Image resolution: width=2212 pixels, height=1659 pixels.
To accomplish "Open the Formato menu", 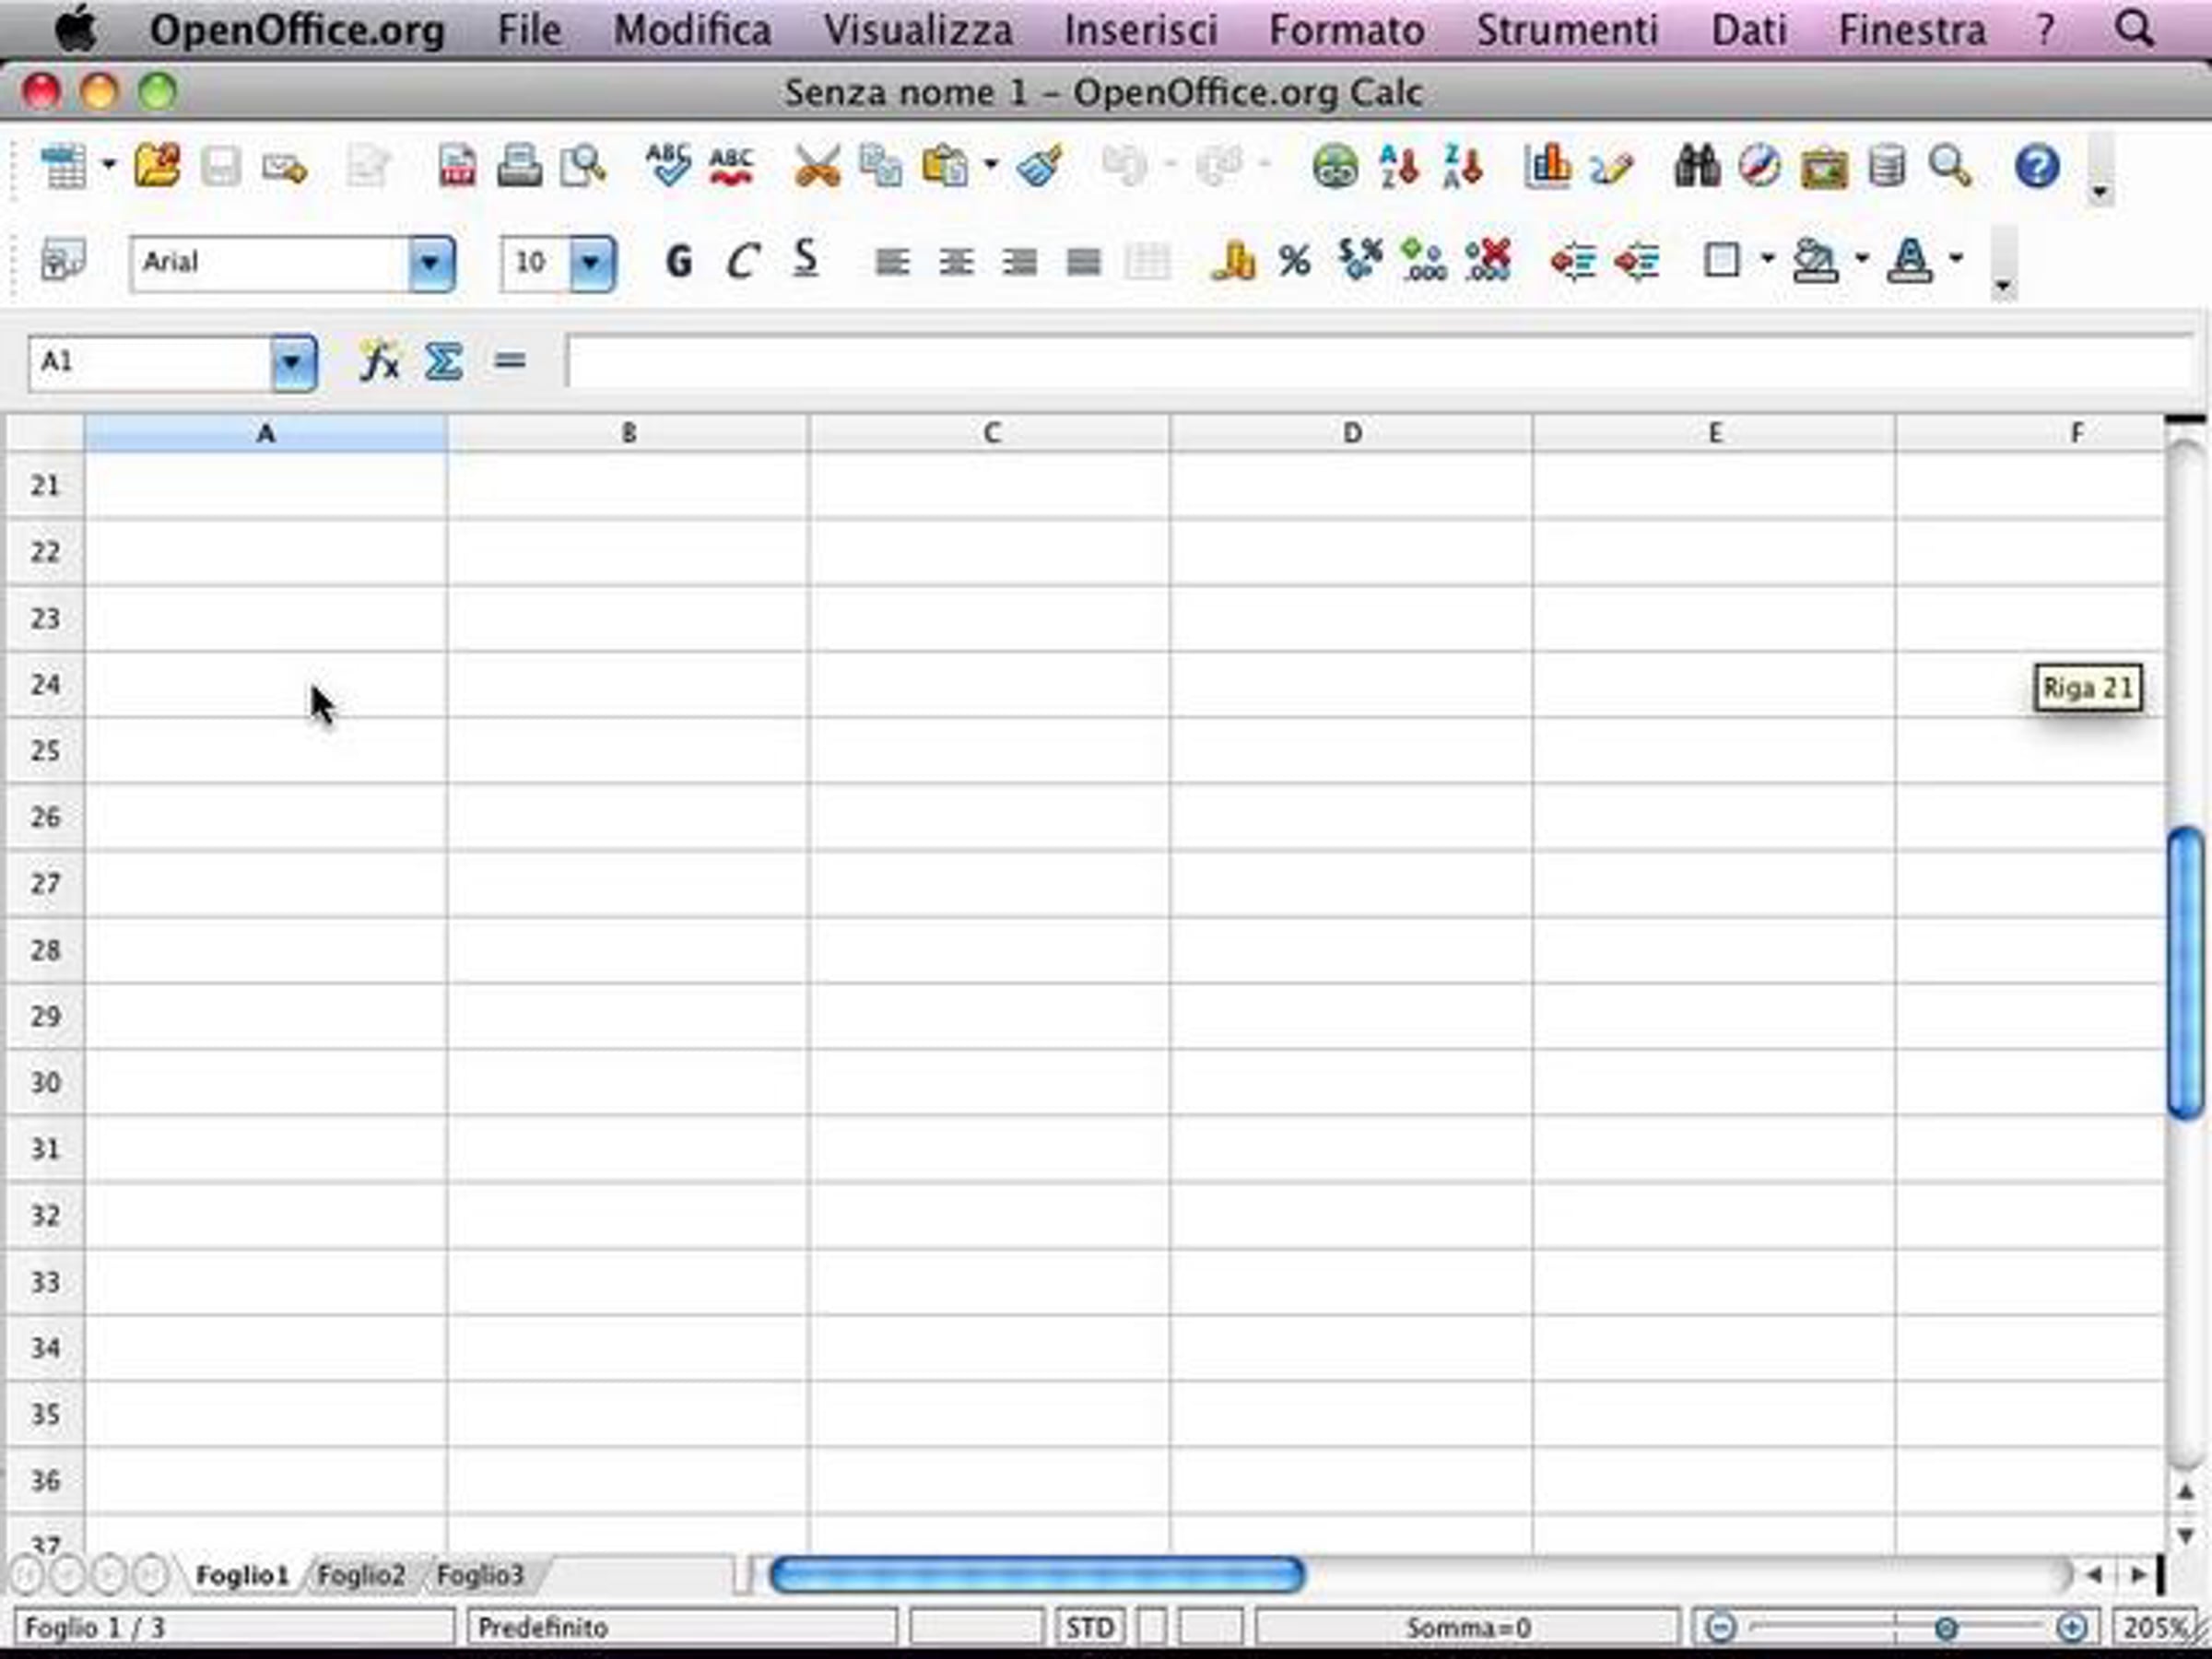I will (1346, 30).
